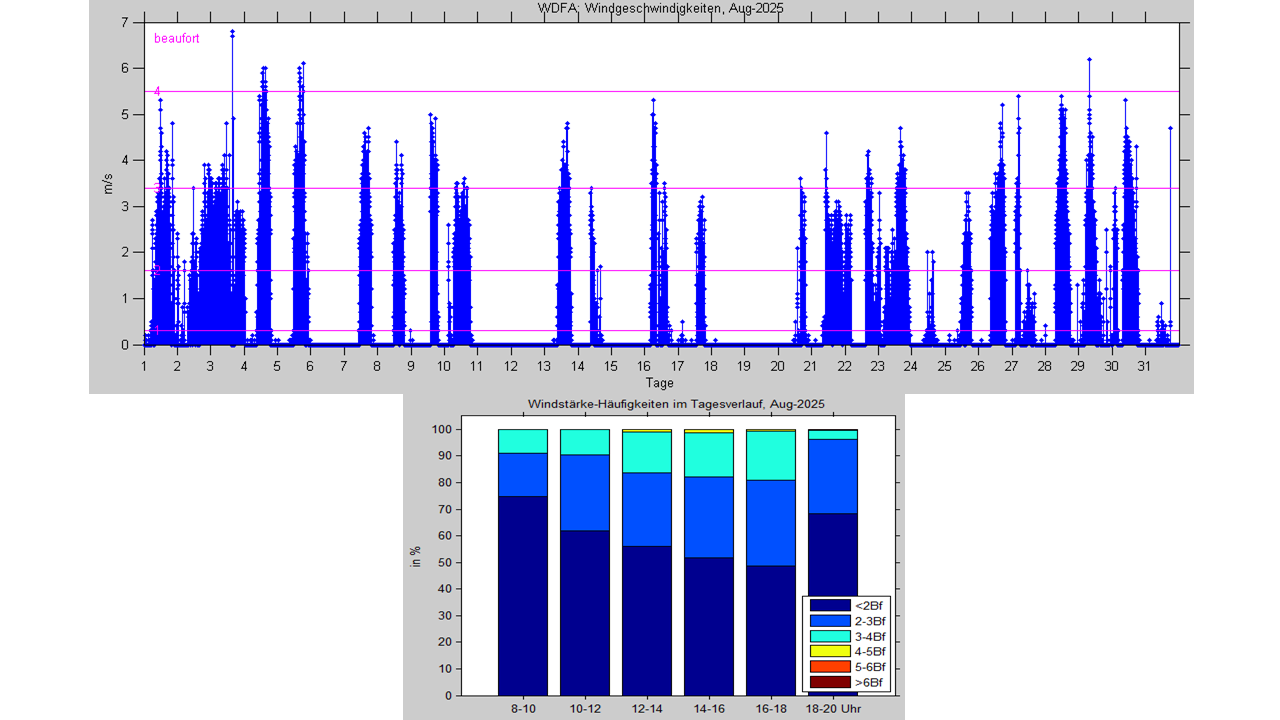This screenshot has width=1280, height=720.
Task: Click the cyan 3-4Bf legend swatch
Action: pos(828,636)
